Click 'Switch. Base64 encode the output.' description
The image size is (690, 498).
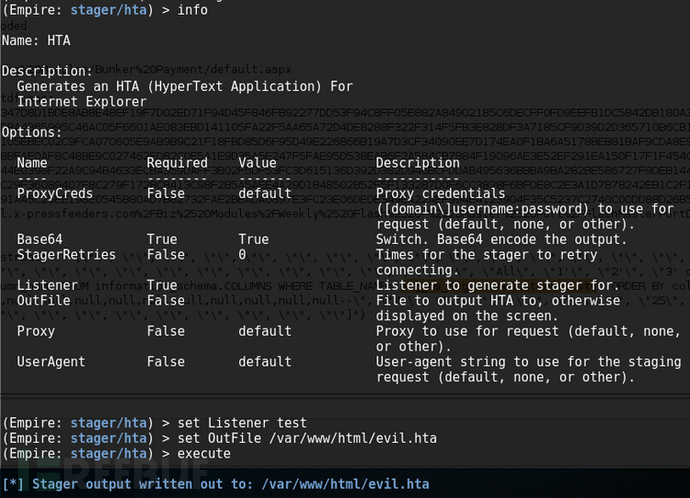[x=501, y=239]
